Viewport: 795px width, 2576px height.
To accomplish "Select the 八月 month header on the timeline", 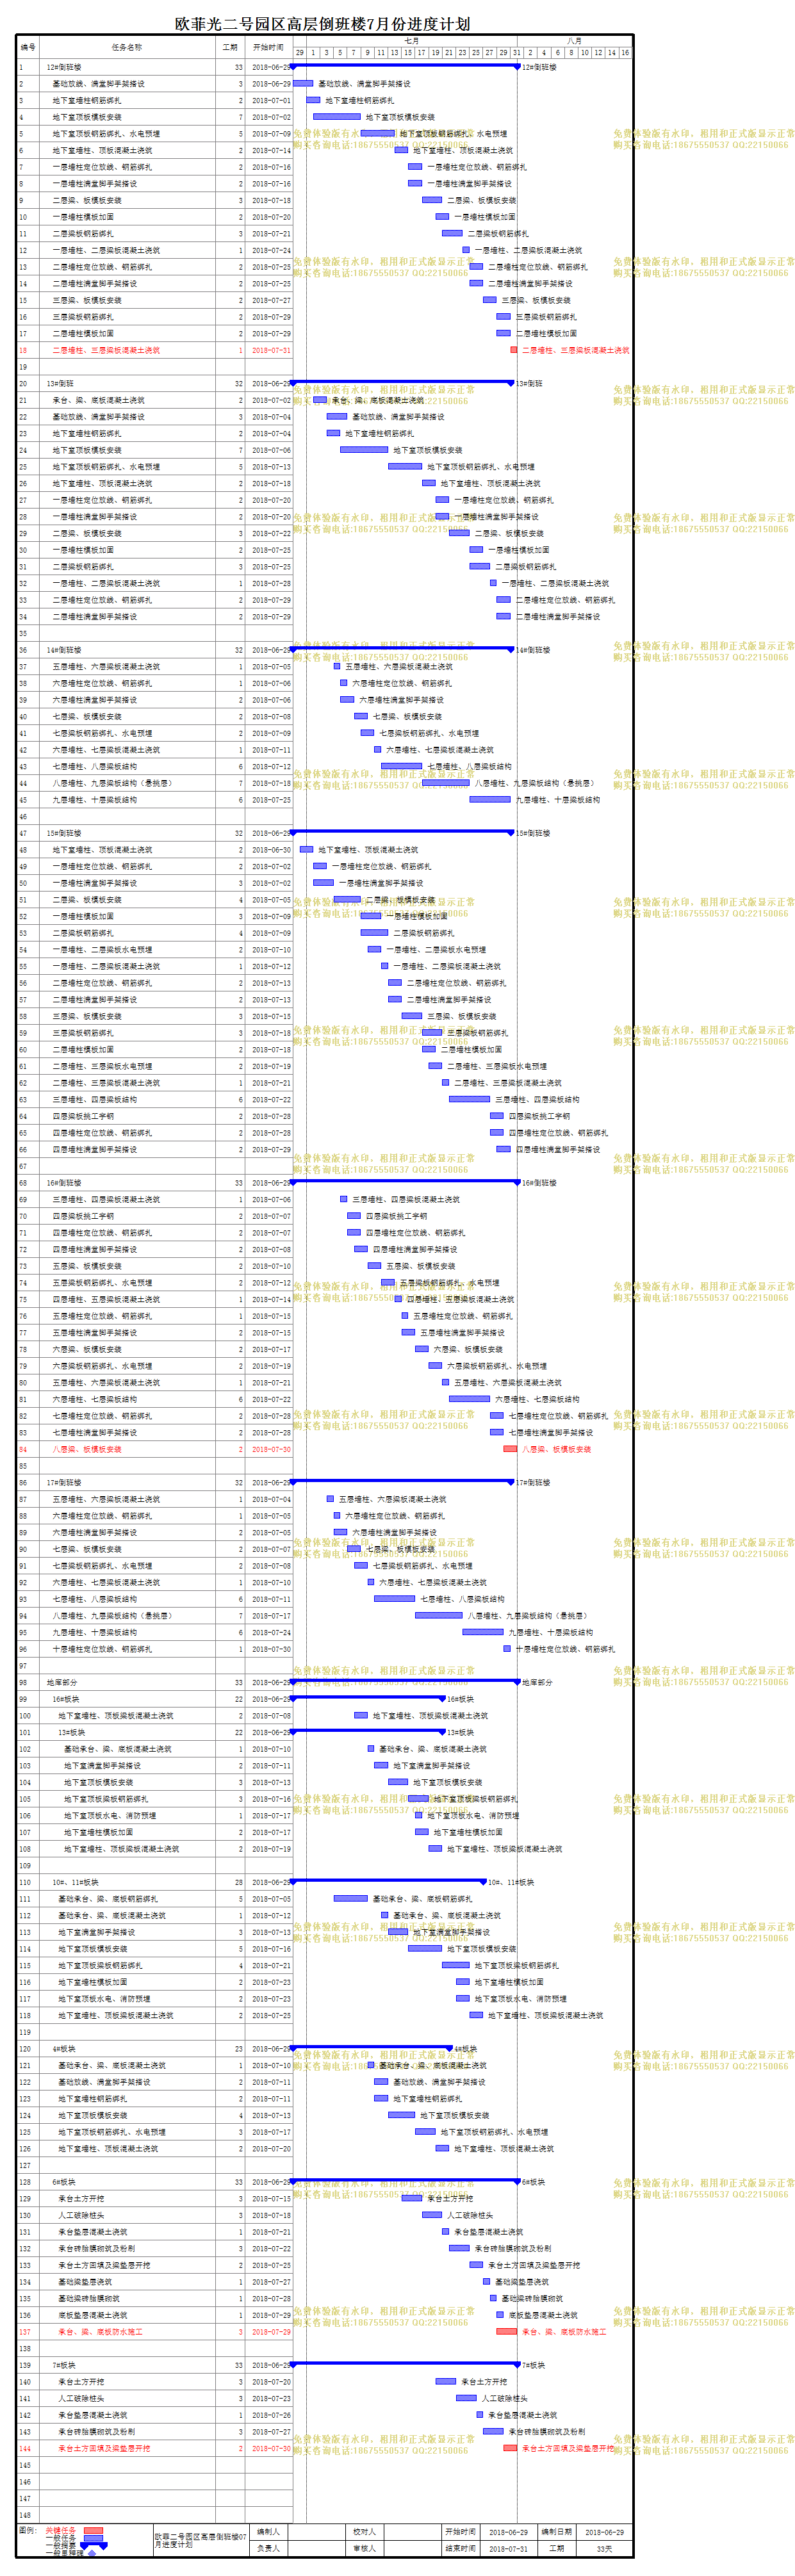I will [574, 41].
